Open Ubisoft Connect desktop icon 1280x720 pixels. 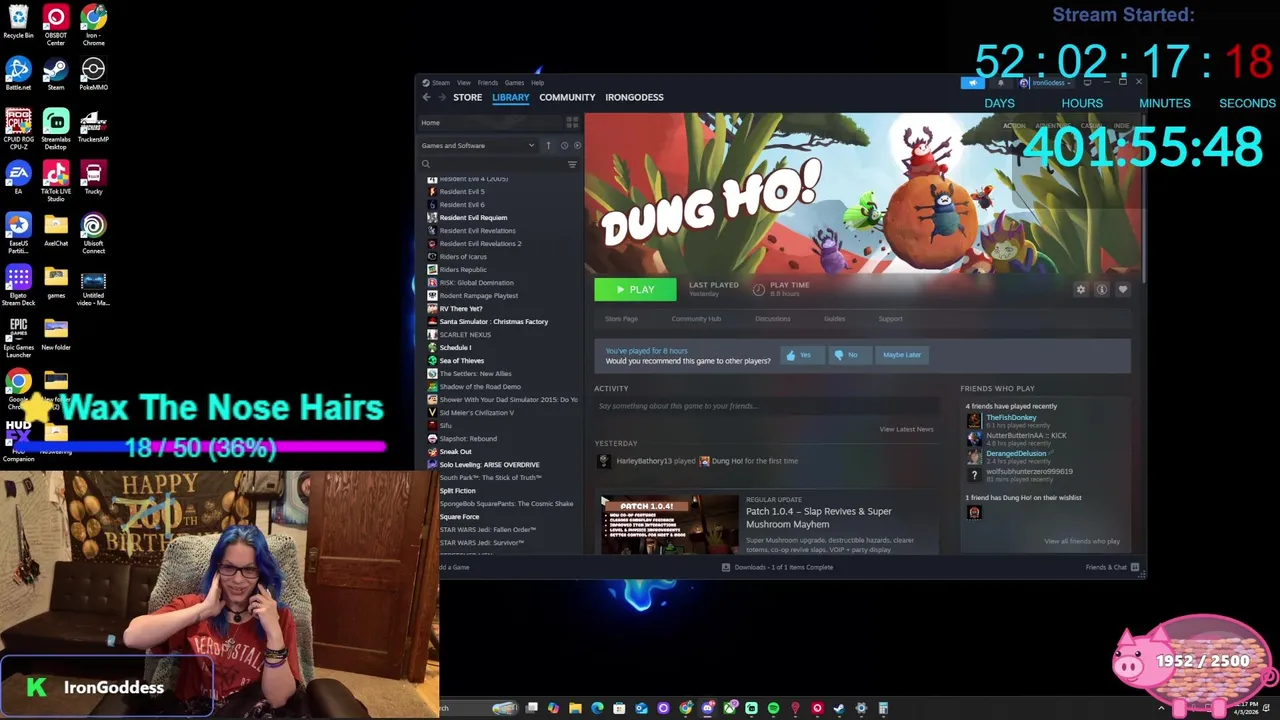[x=93, y=232]
